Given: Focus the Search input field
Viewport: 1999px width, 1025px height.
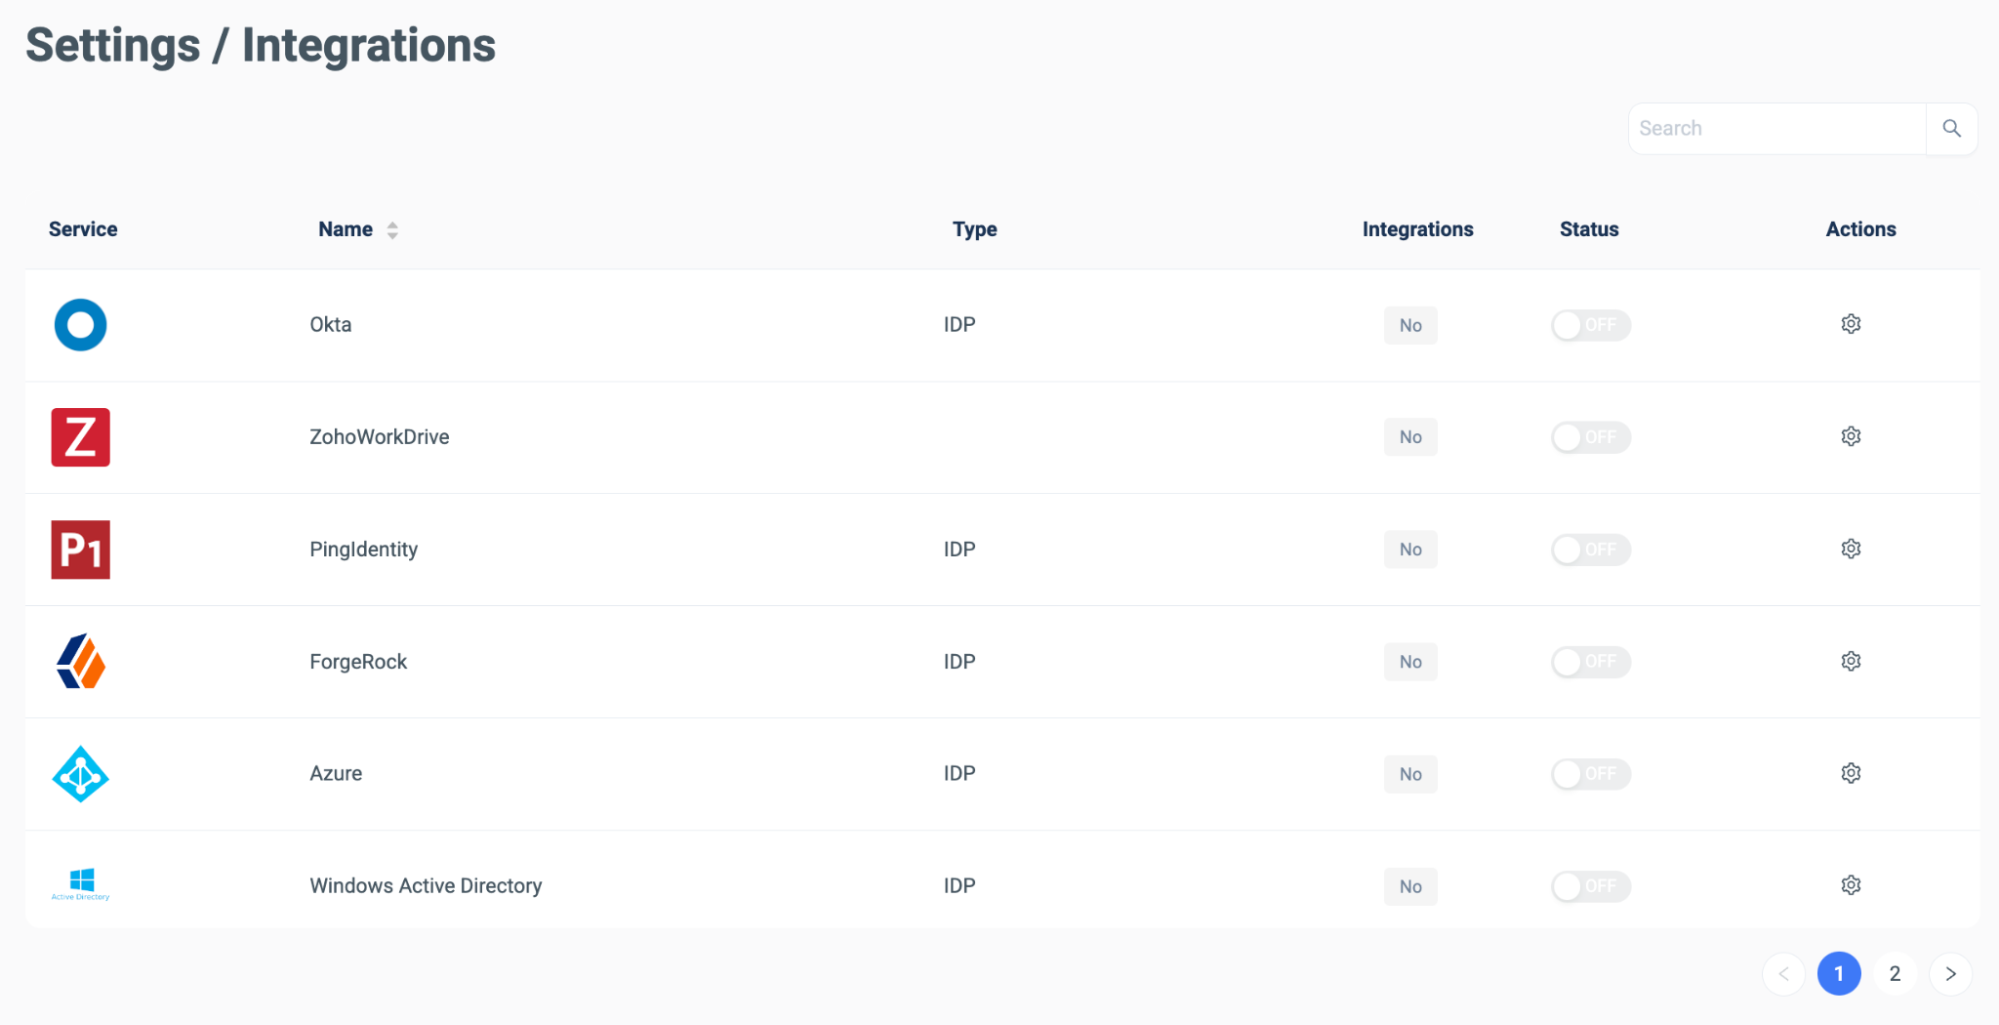Looking at the screenshot, I should (x=1777, y=128).
